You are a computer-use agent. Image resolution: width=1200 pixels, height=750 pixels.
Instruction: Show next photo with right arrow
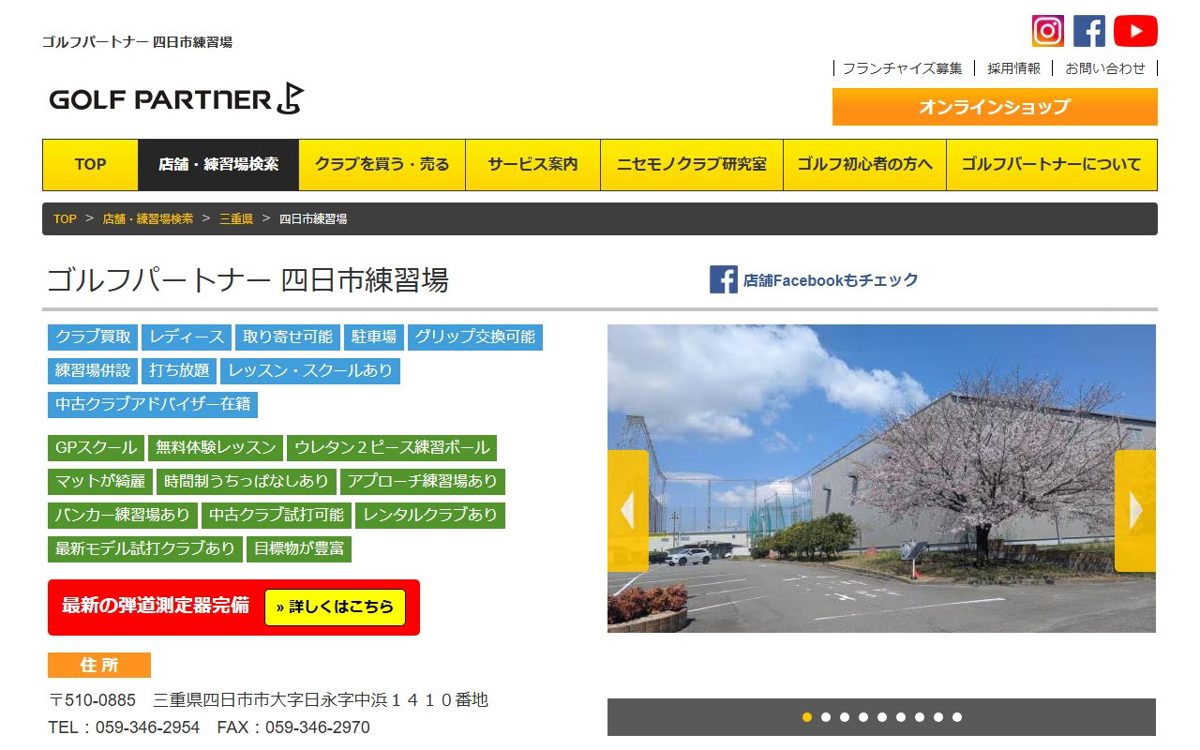point(1135,511)
